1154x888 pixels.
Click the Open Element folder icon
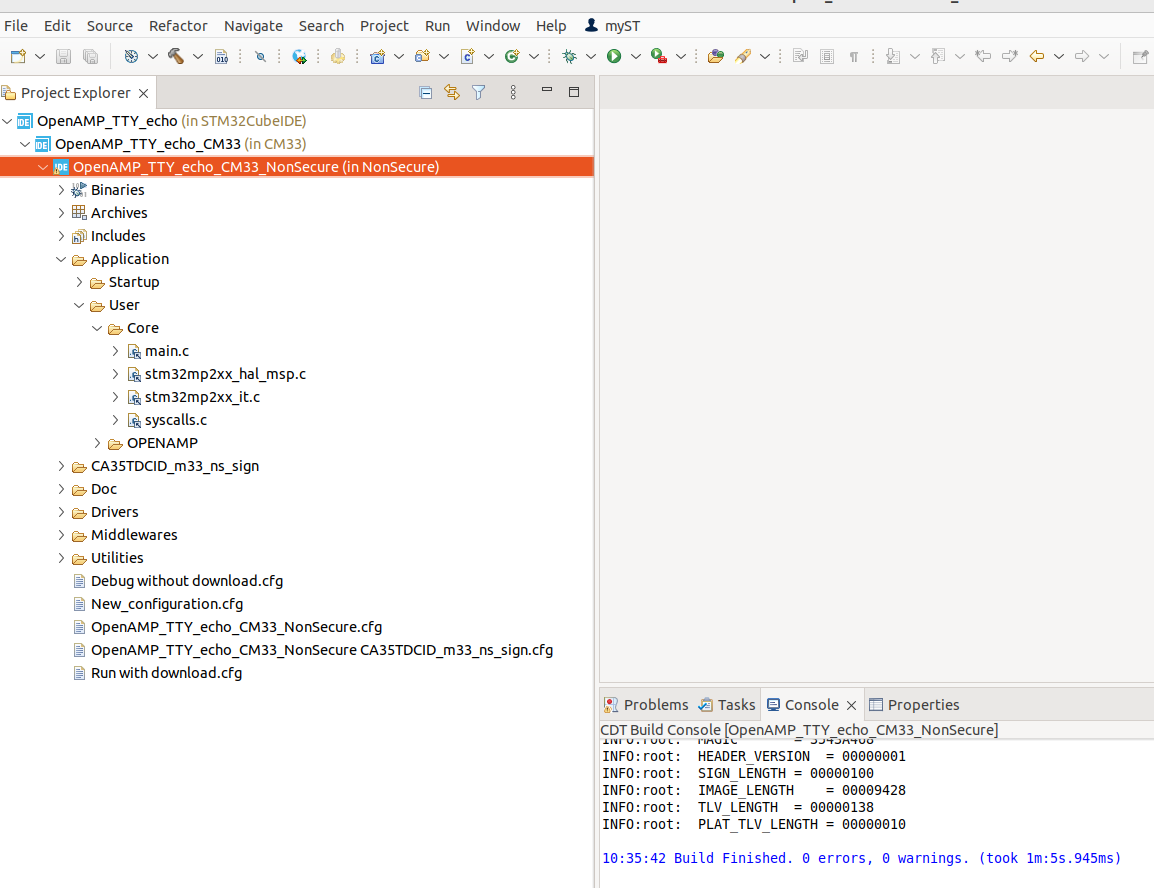(715, 56)
